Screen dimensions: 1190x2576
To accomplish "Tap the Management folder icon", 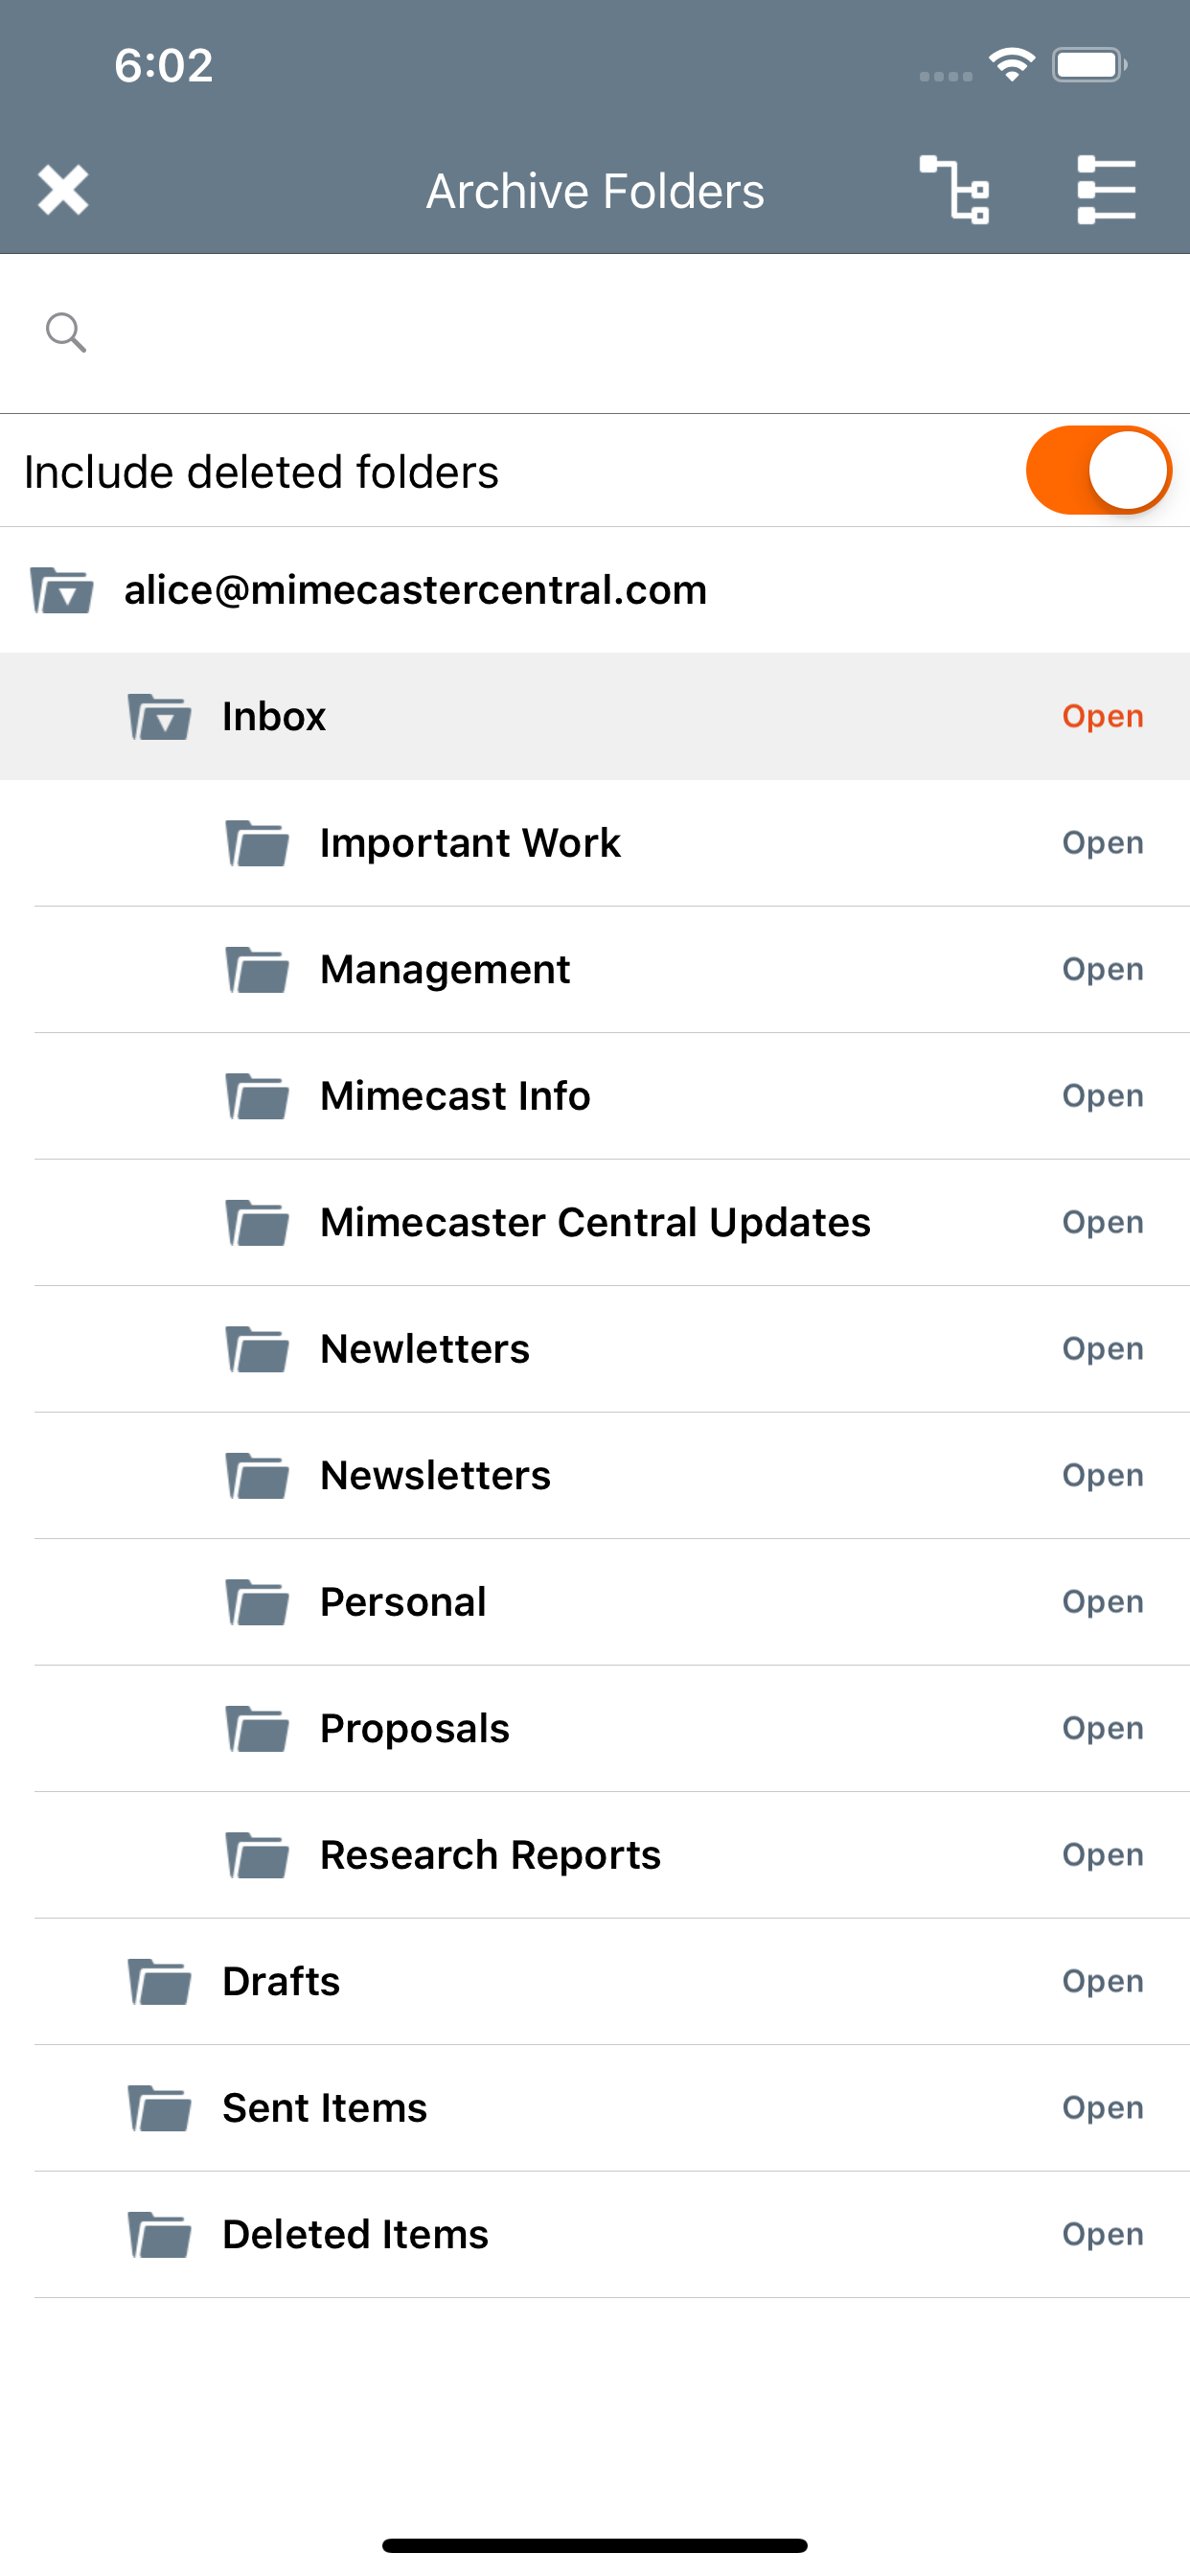I will click(257, 969).
